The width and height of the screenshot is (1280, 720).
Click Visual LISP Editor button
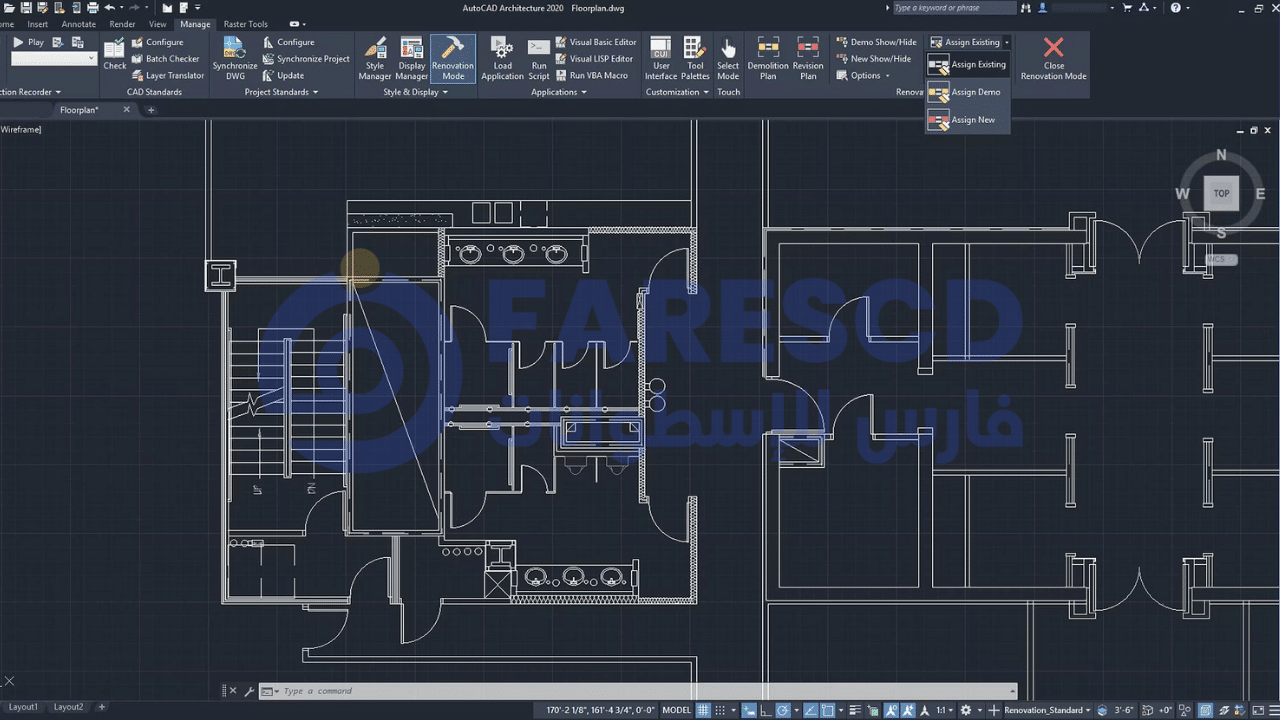coord(595,59)
